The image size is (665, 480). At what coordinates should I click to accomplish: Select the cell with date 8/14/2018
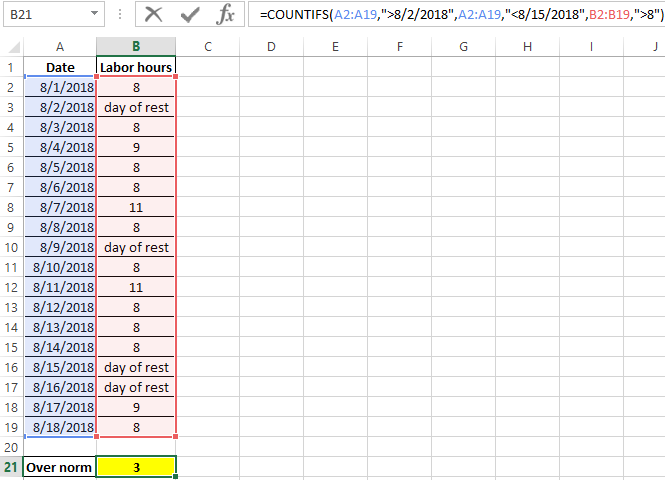tap(60, 347)
